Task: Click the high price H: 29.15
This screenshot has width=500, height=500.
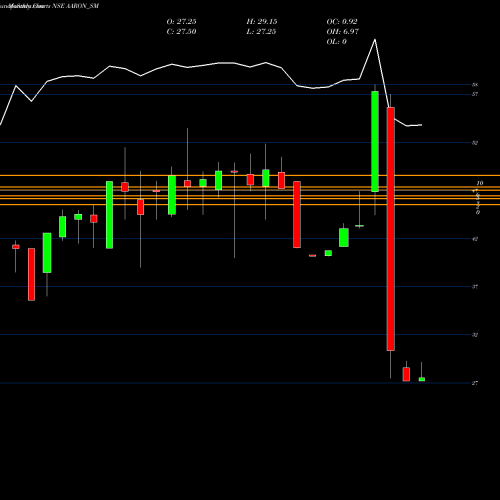Action: [262, 22]
